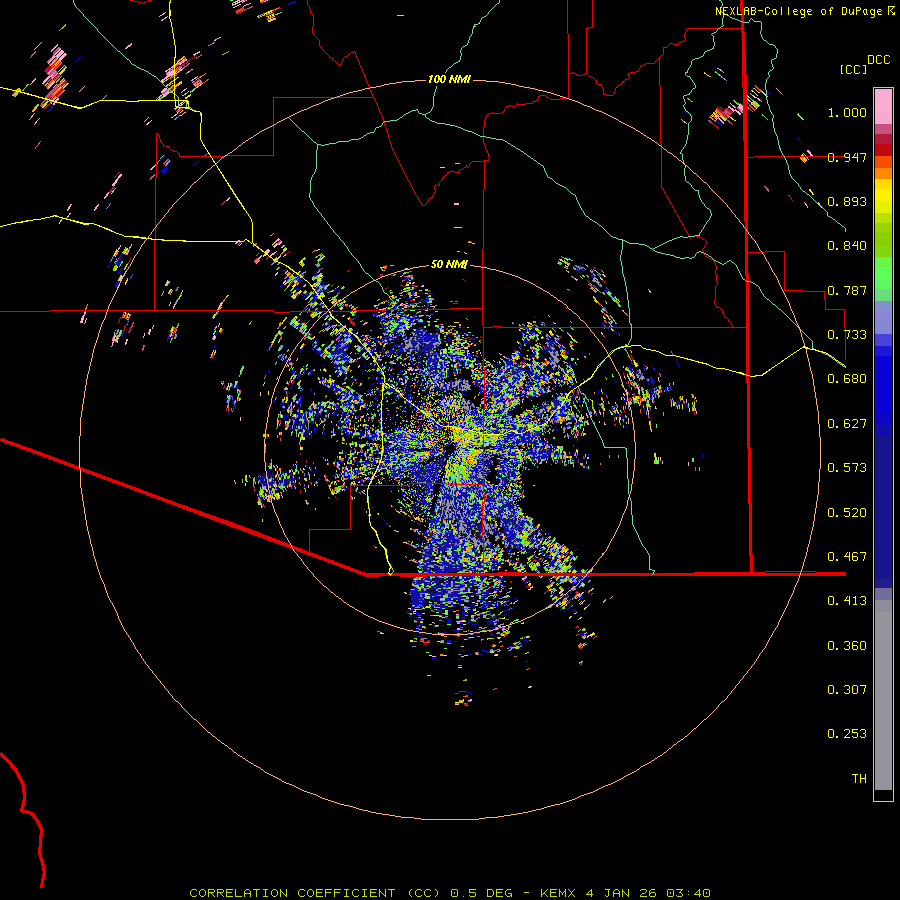Image resolution: width=900 pixels, height=900 pixels.
Task: Click the 0.733 color scale value
Action: coord(847,335)
